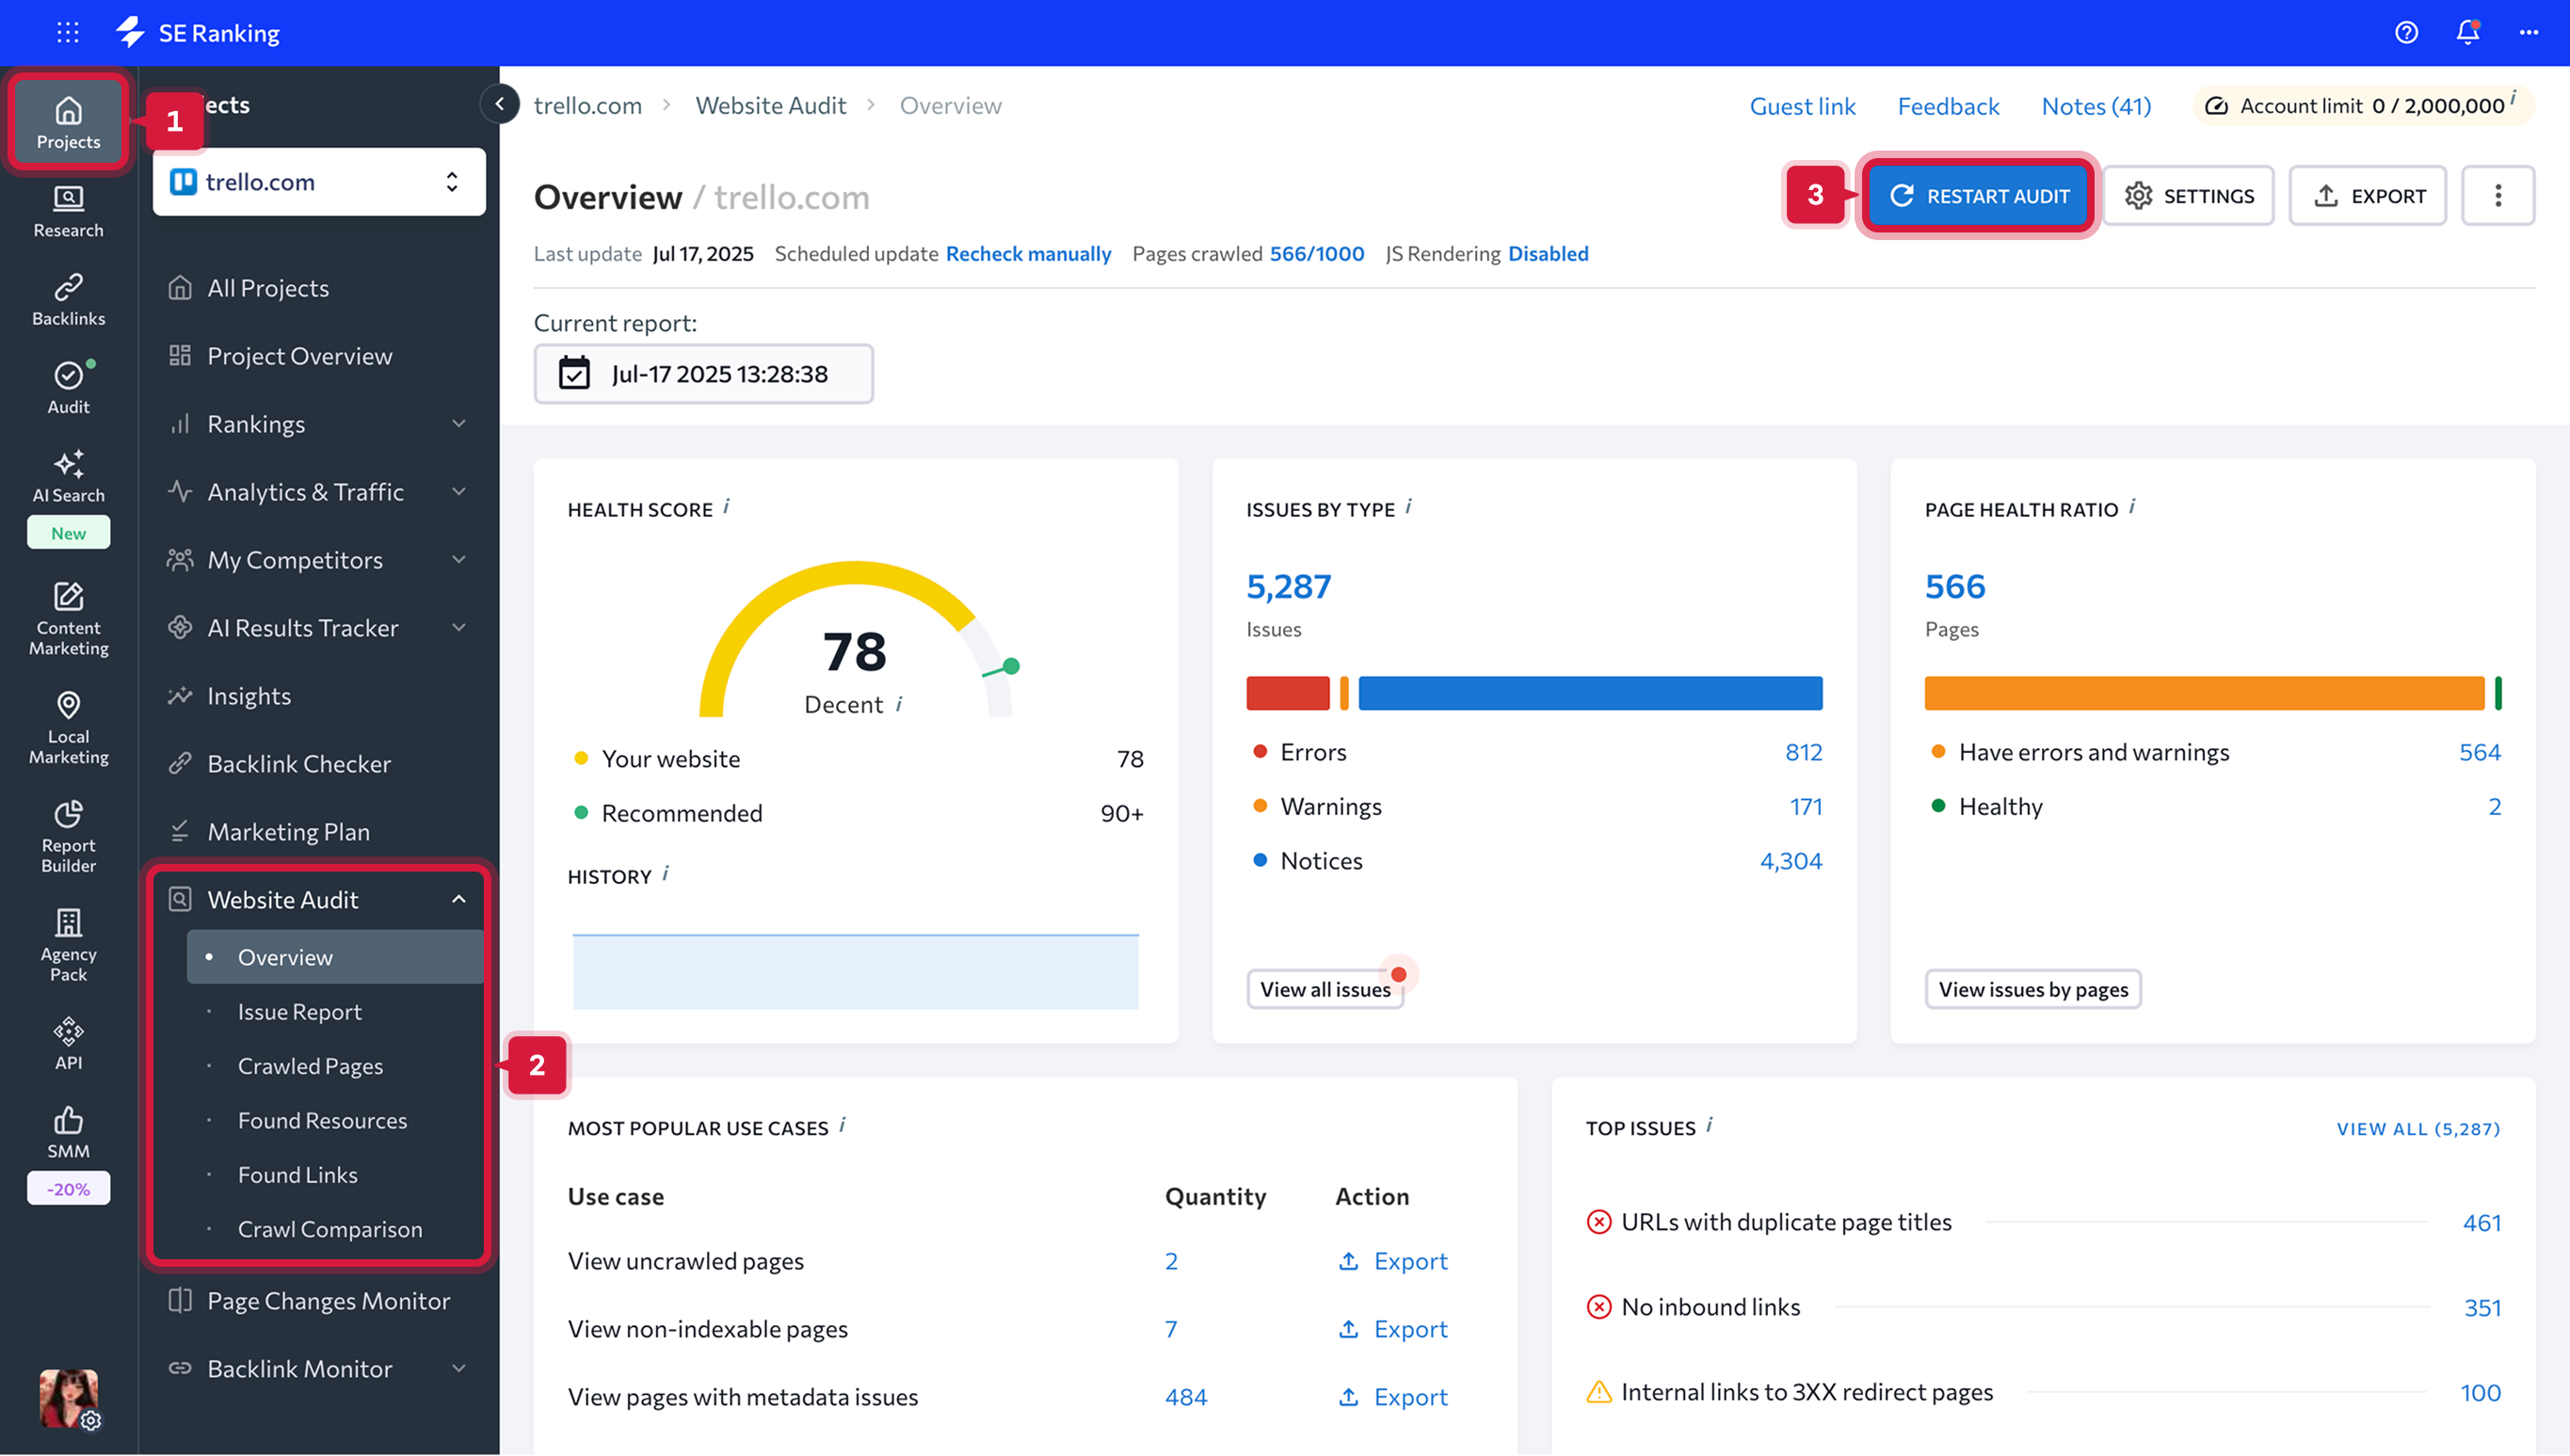The image size is (2570, 1456).
Task: Collapse the Website Audit section
Action: pos(459,899)
